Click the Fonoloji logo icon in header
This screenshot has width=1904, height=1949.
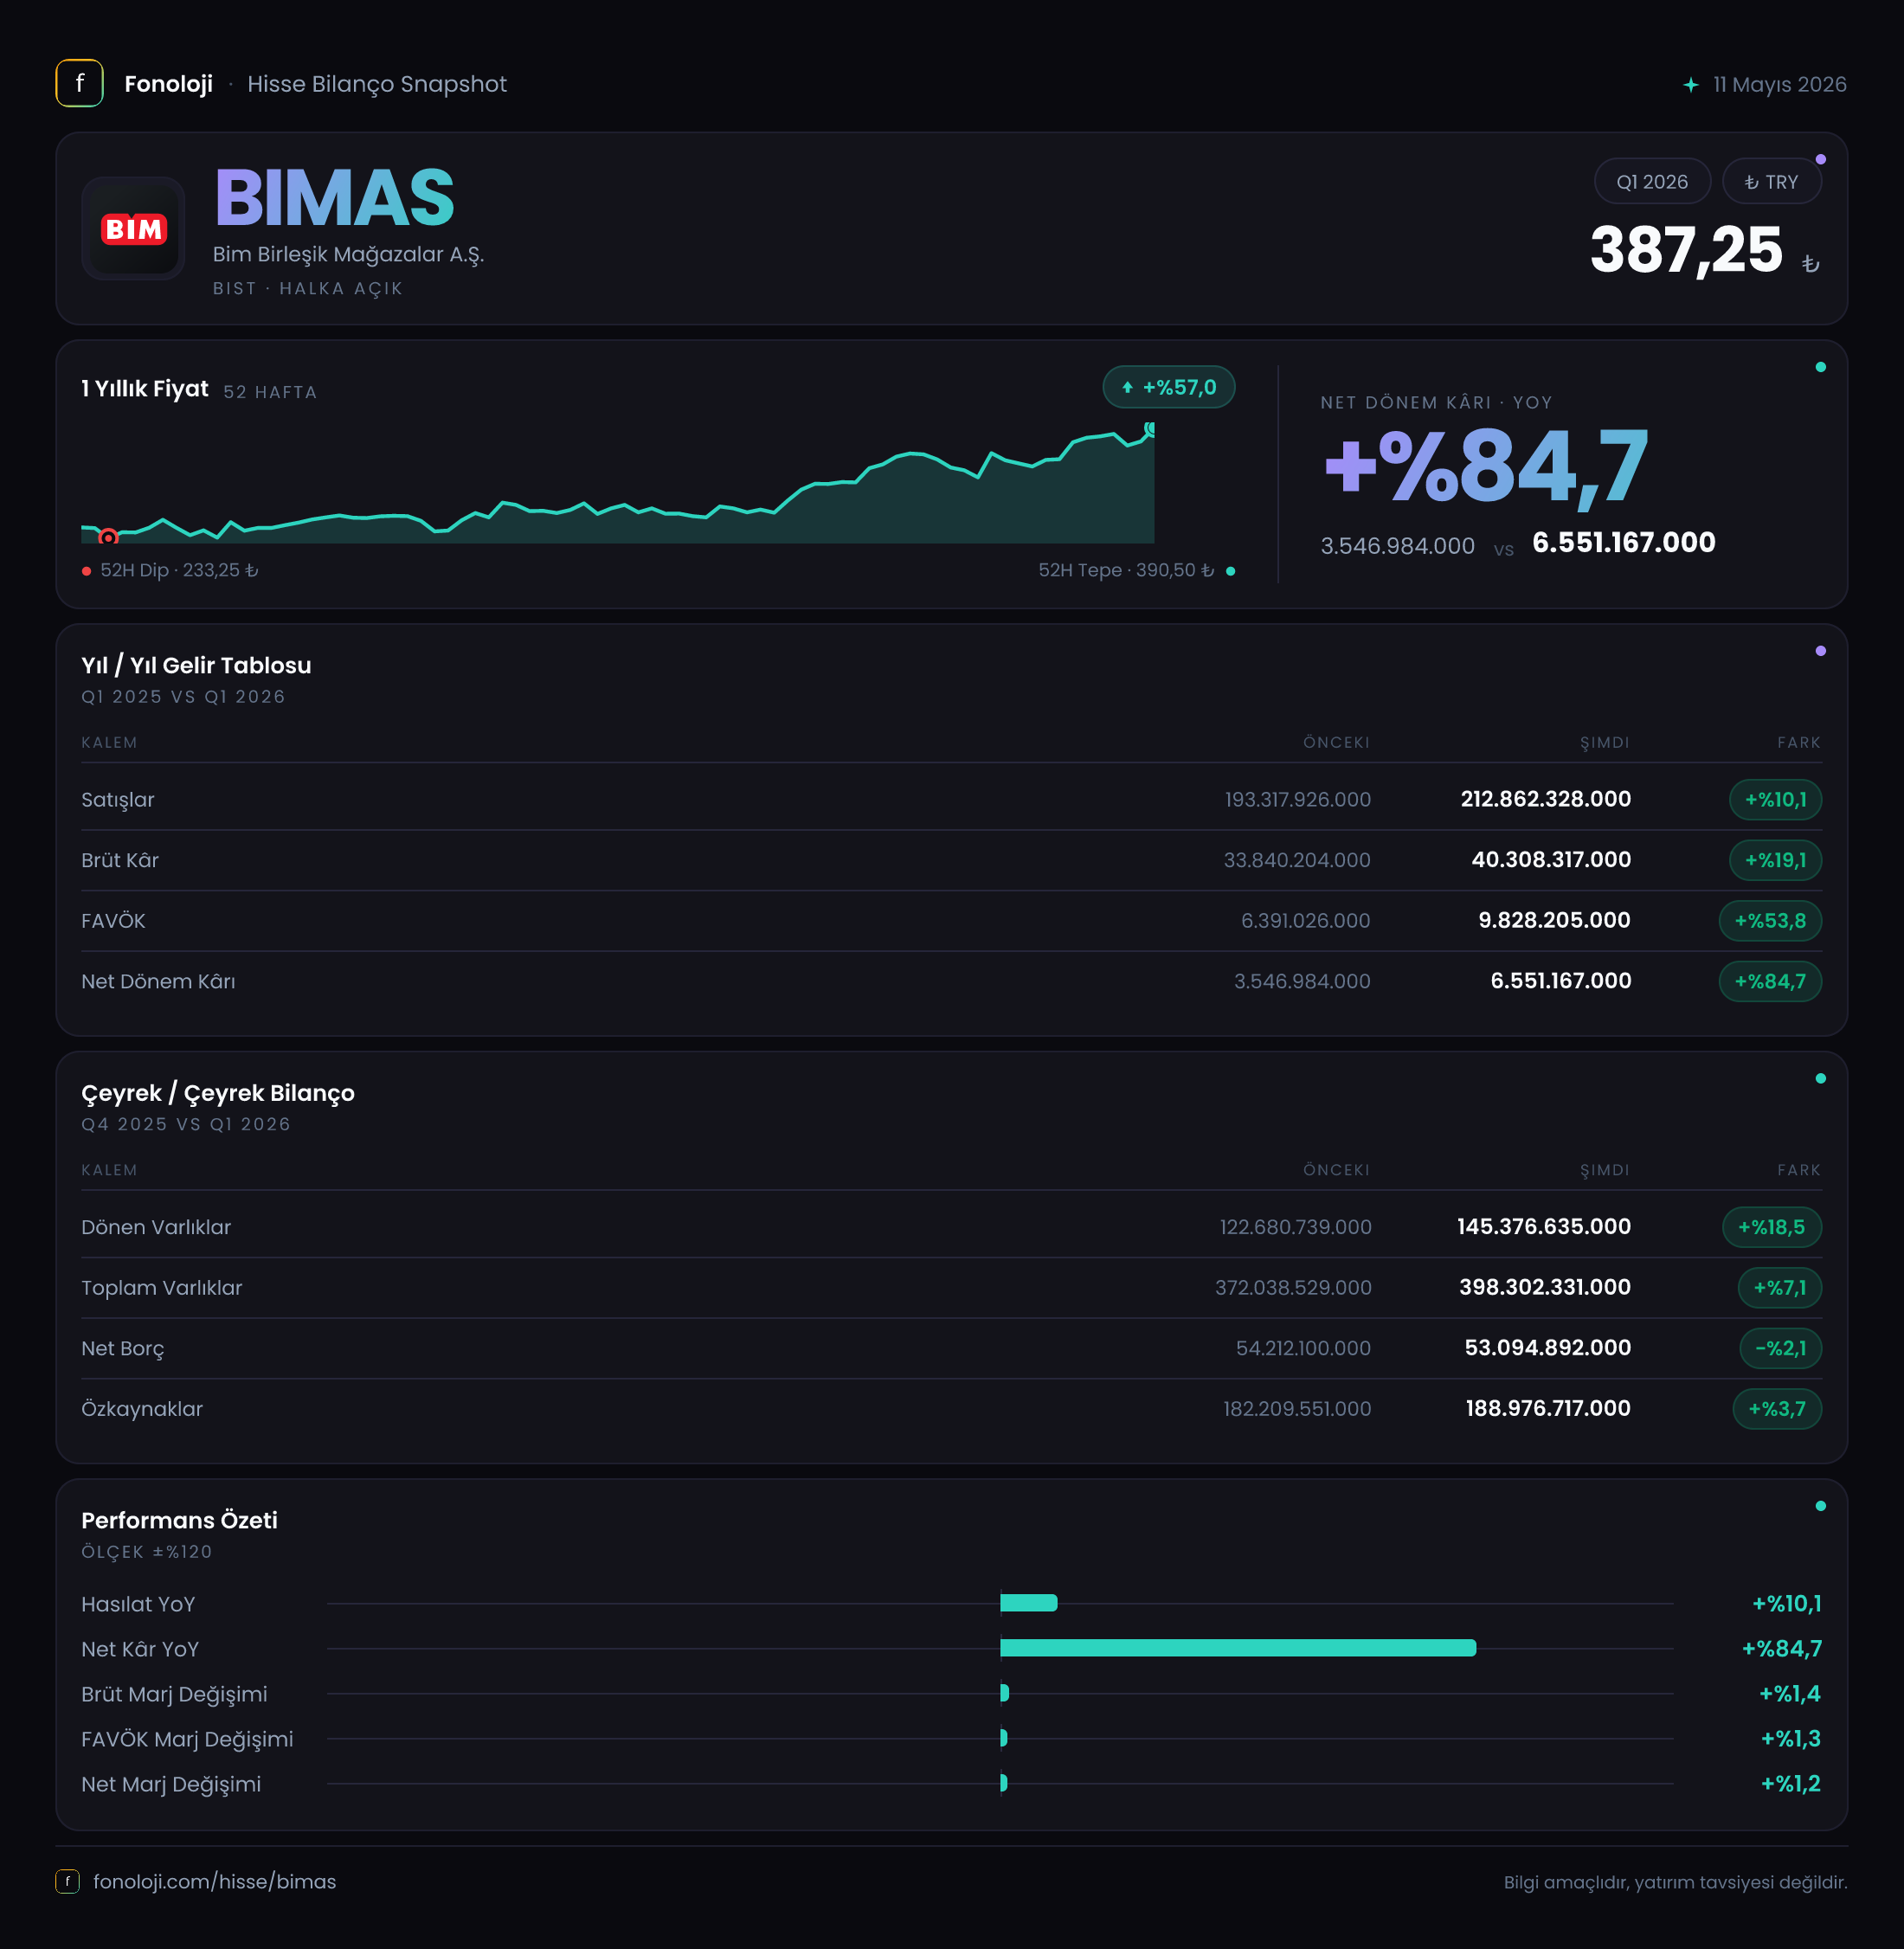click(79, 83)
